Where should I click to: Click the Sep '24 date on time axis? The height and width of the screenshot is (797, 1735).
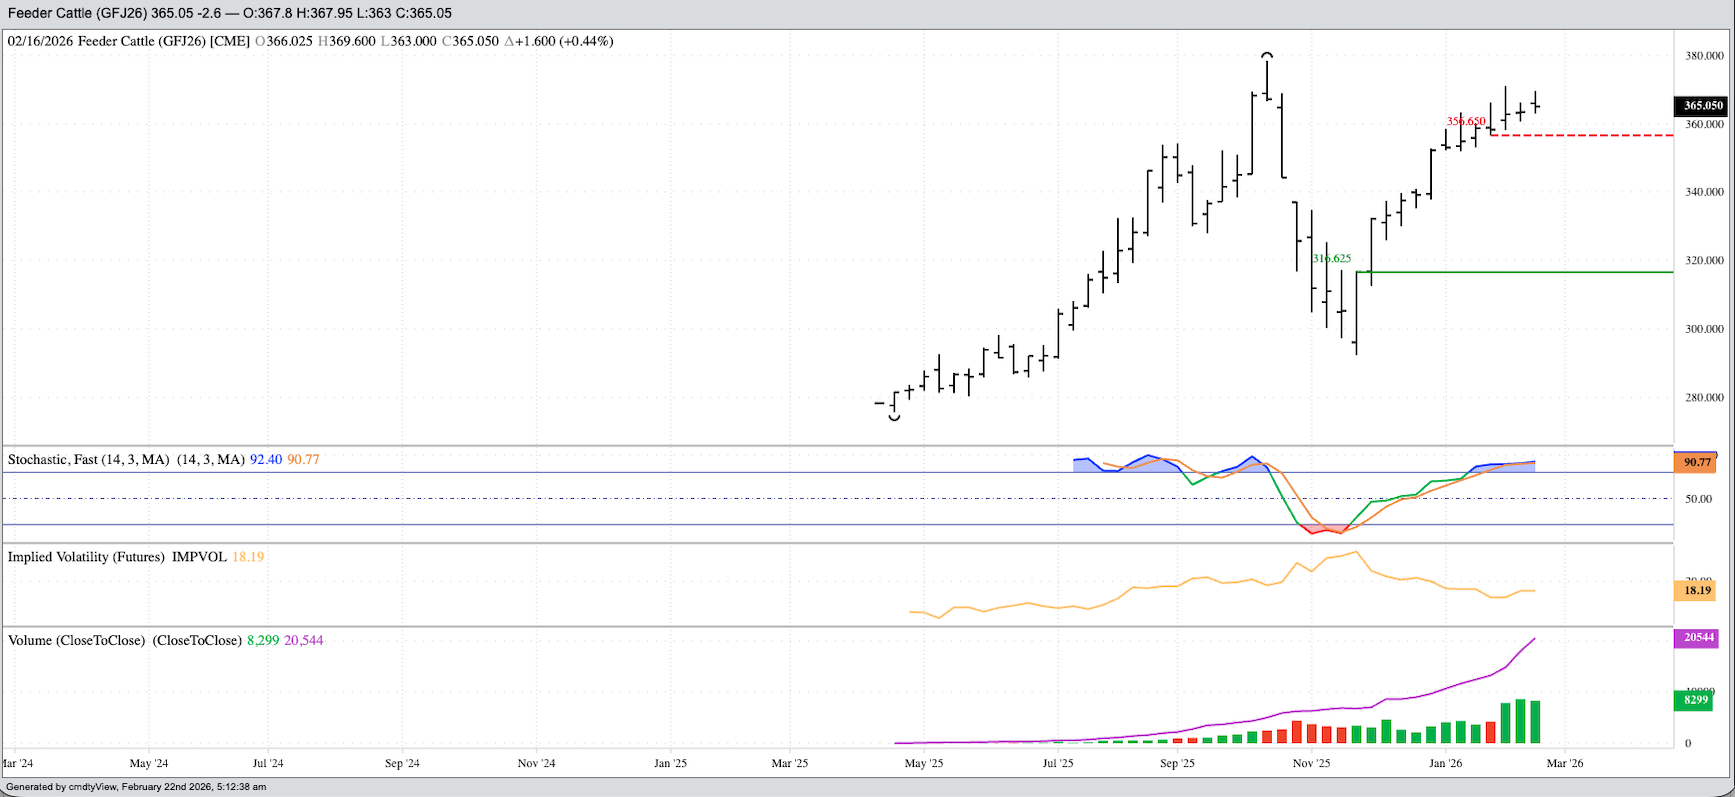point(402,764)
